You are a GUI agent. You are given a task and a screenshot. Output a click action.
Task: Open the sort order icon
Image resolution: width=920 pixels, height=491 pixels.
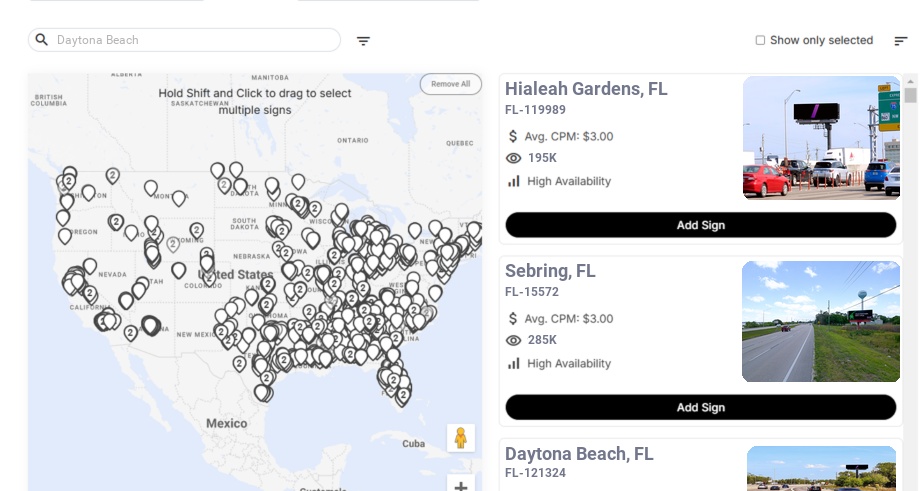click(900, 41)
